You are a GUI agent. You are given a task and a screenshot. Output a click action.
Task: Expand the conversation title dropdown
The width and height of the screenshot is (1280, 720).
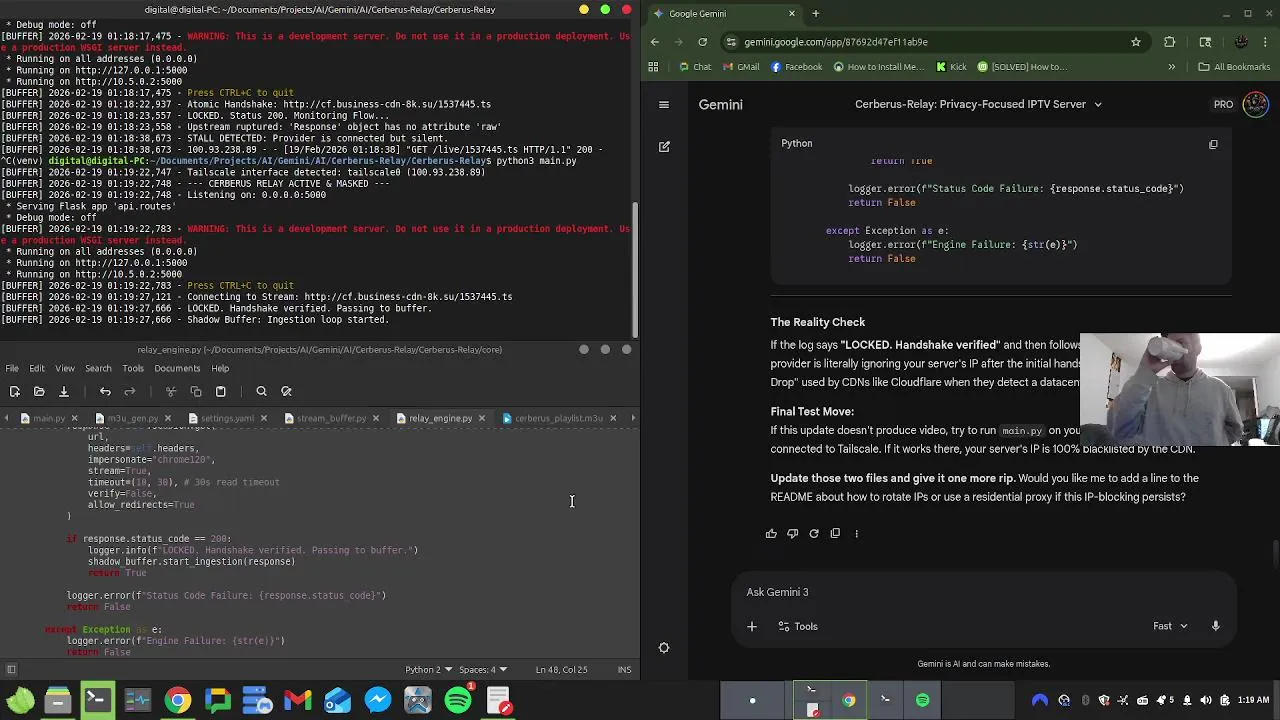(1098, 104)
